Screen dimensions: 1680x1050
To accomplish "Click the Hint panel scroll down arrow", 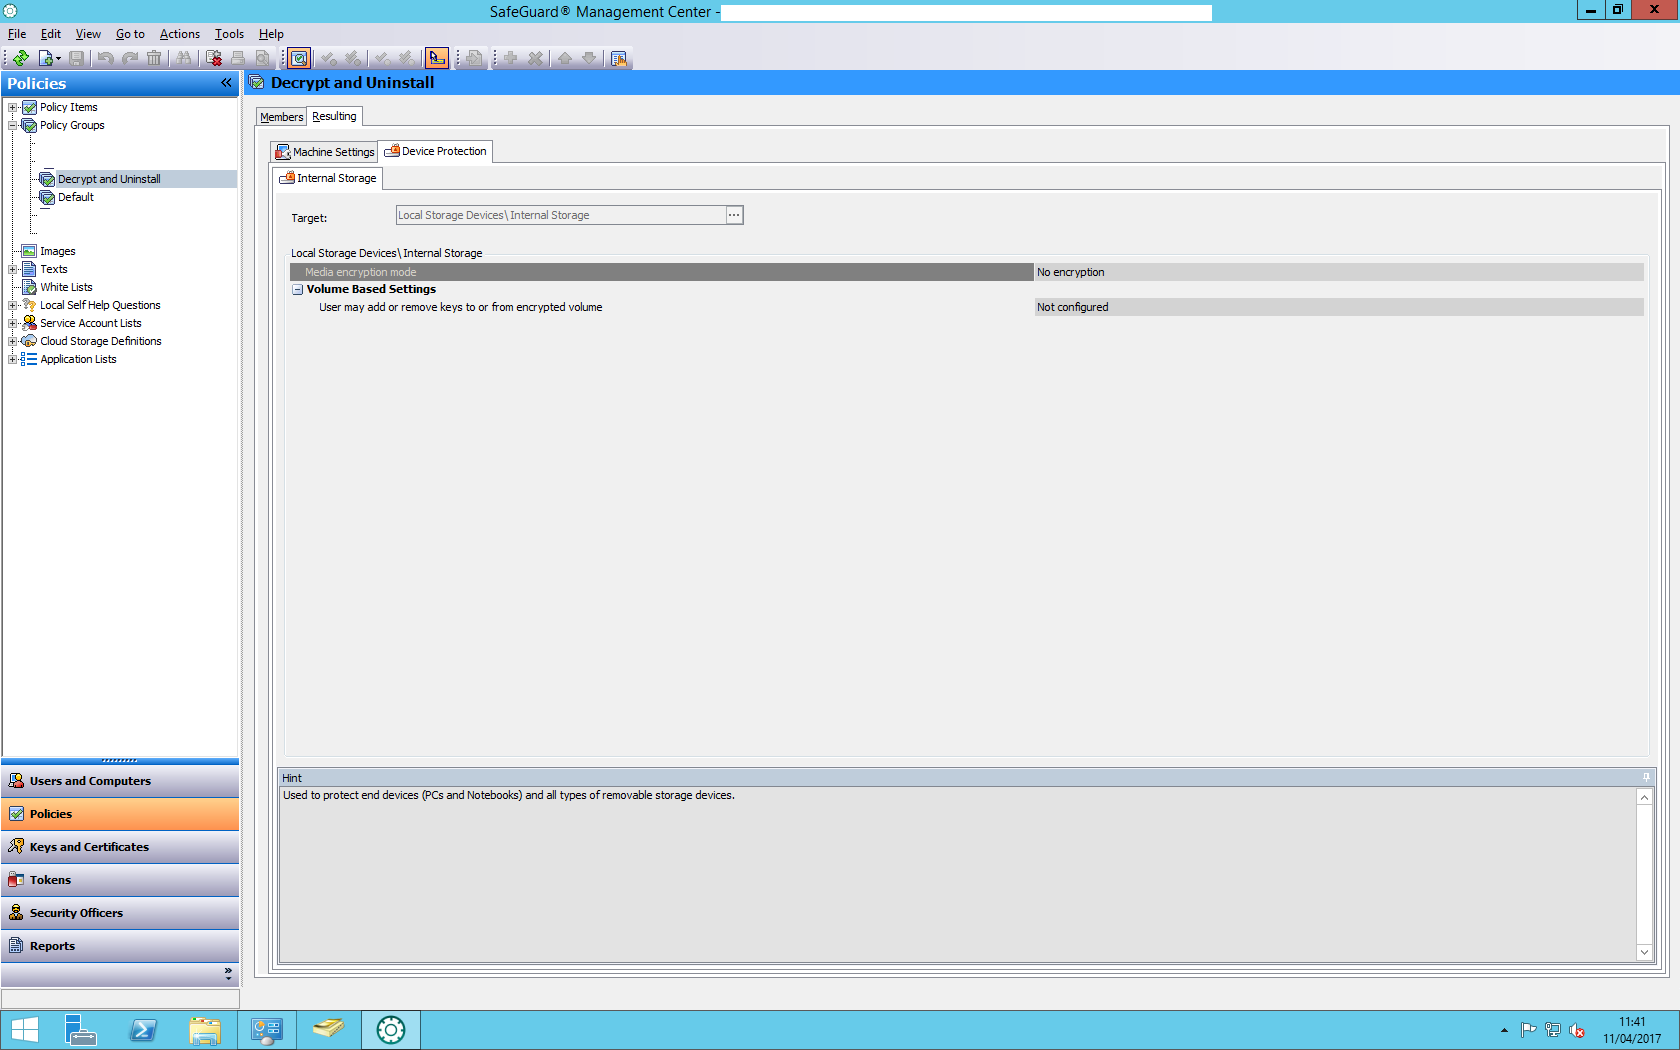I will tap(1644, 952).
